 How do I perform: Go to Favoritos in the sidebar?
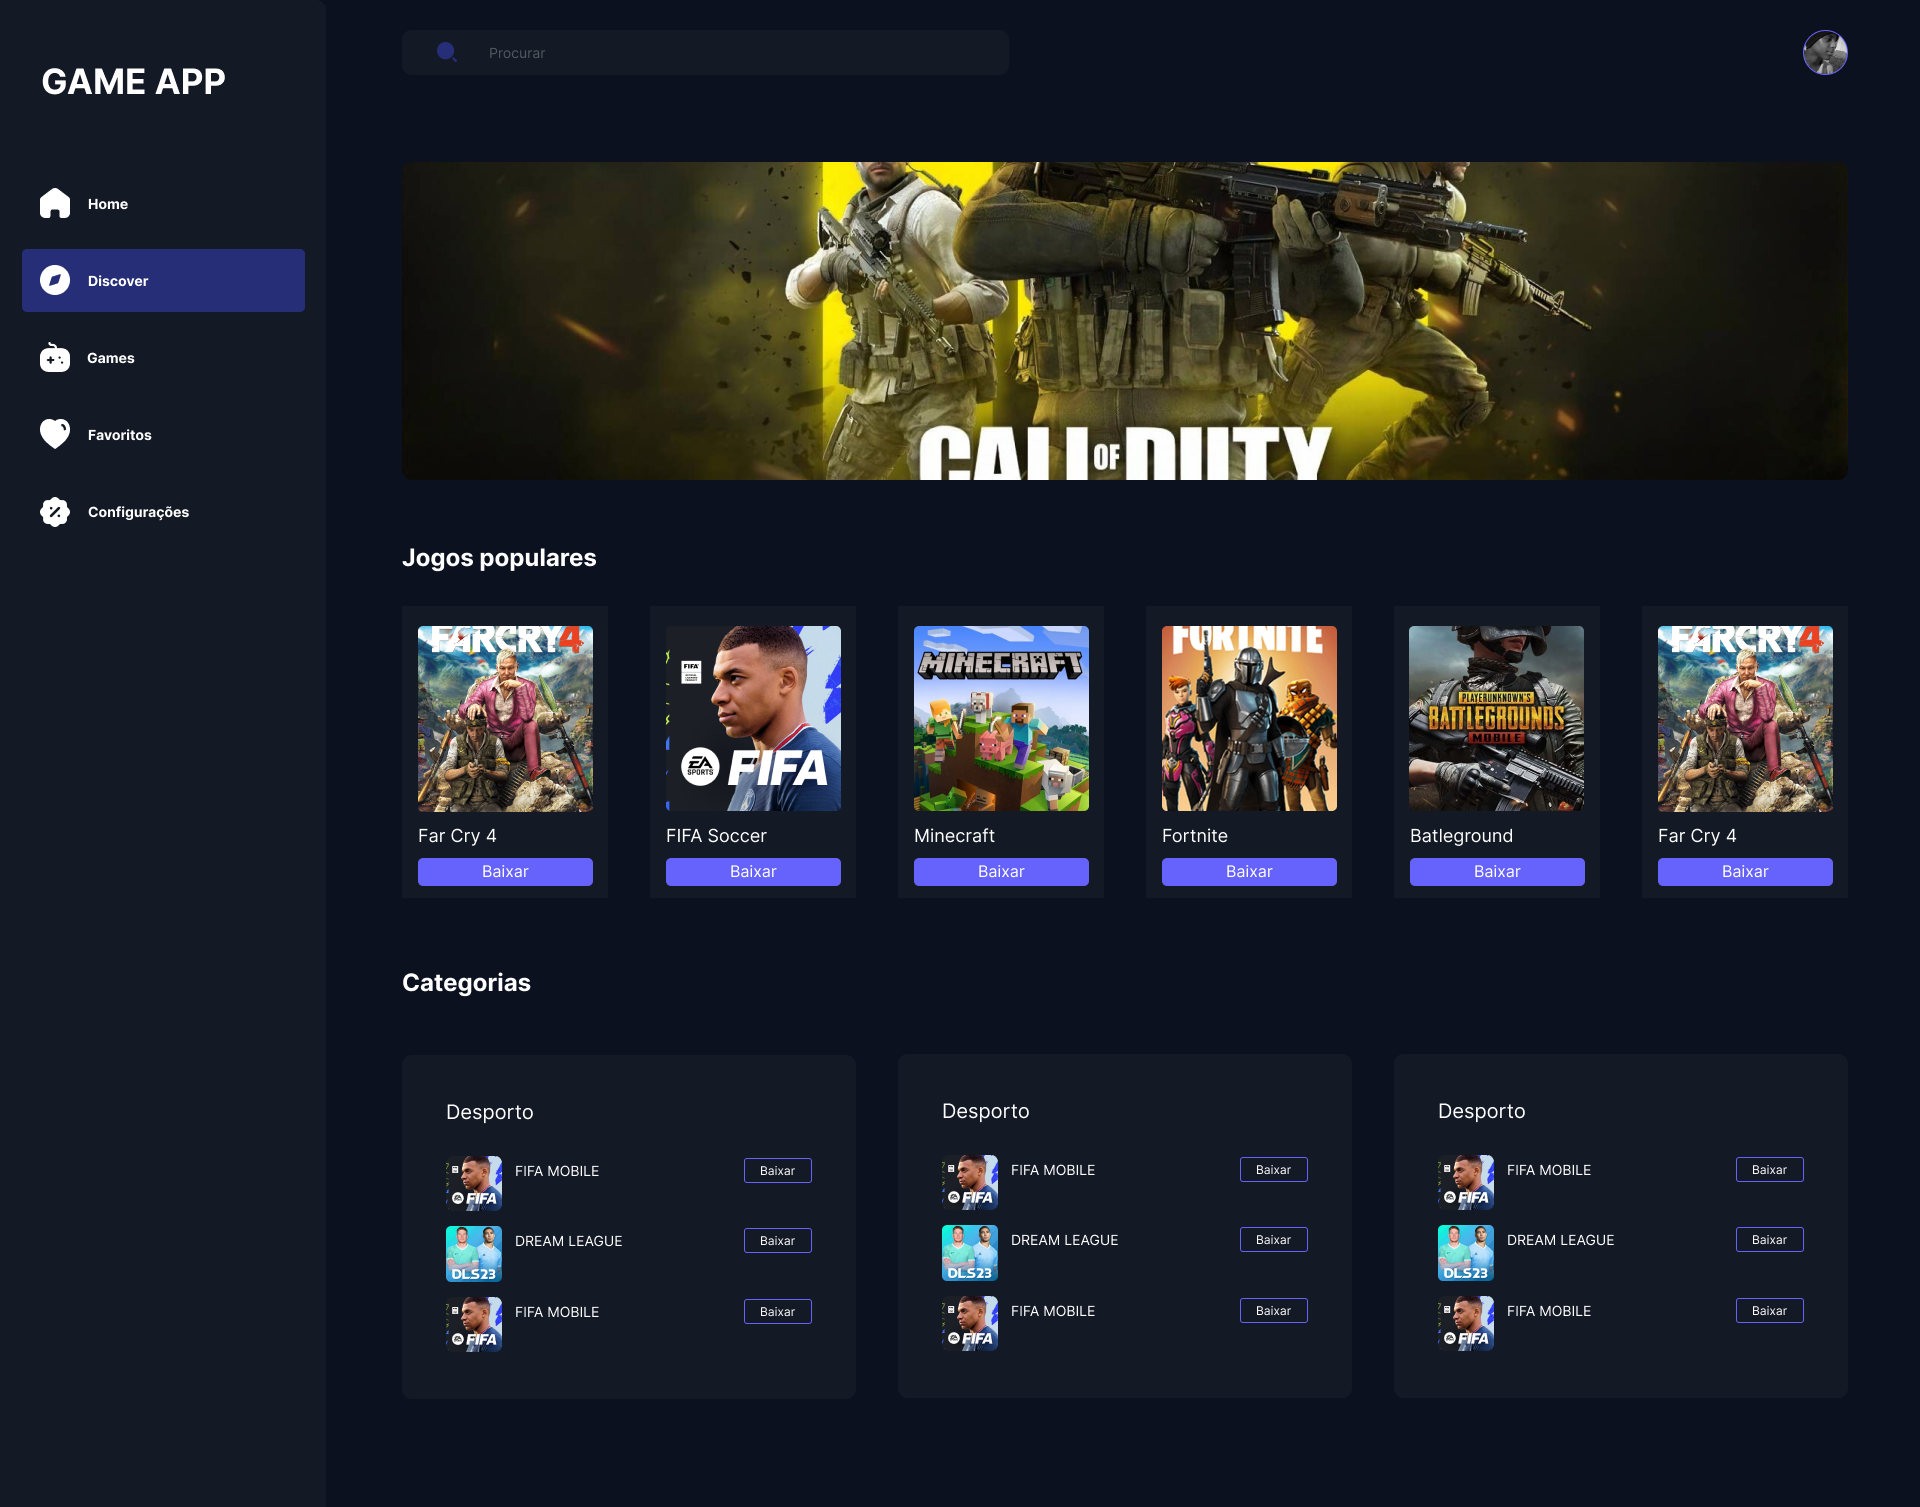point(119,435)
